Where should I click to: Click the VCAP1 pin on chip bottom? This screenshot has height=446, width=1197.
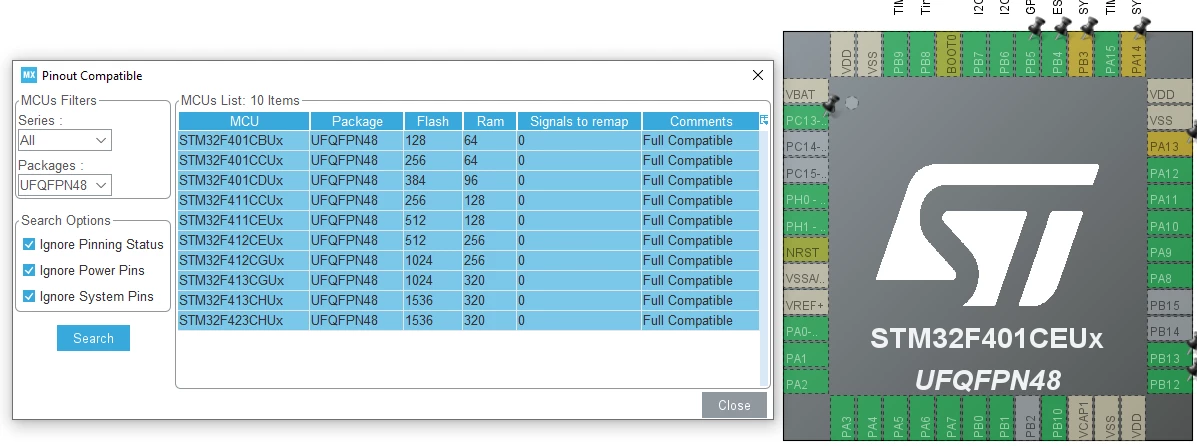(x=1082, y=418)
